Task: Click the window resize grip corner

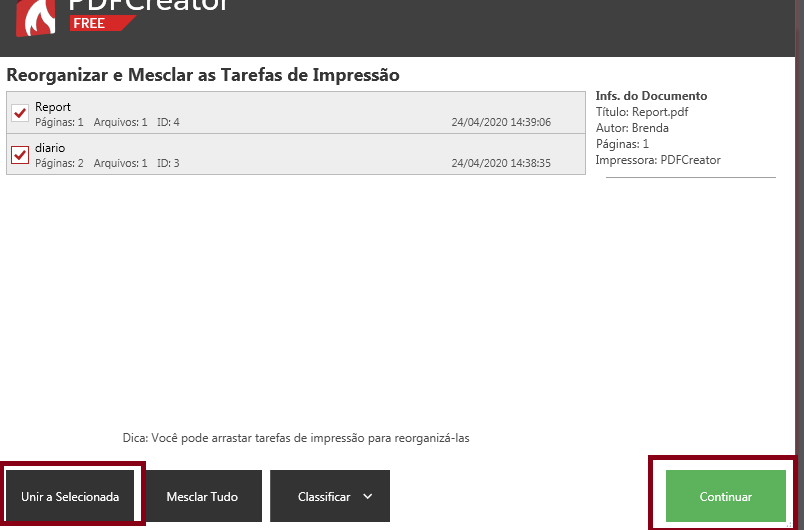Action: (x=790, y=524)
